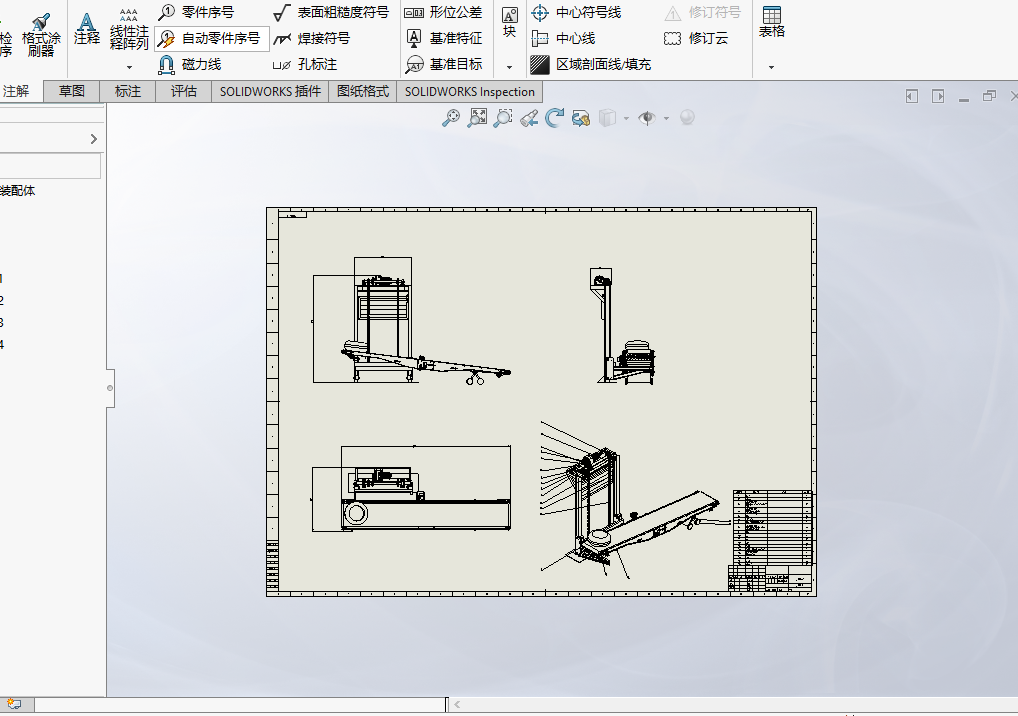Open the 标注 tab
The width and height of the screenshot is (1018, 716).
coord(127,92)
